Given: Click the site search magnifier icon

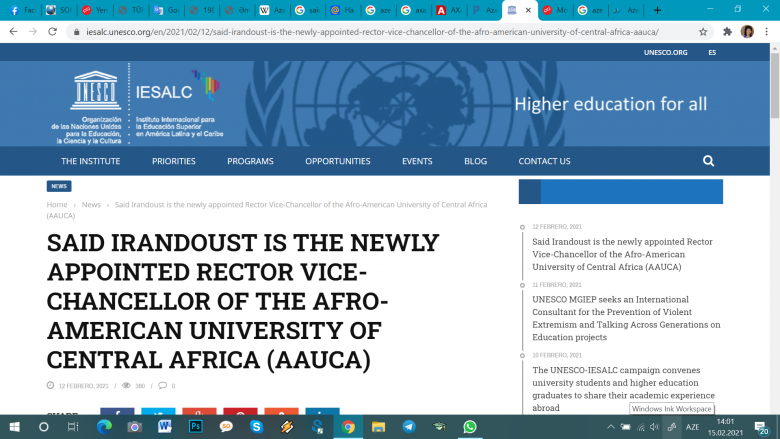Looking at the screenshot, I should 708,161.
